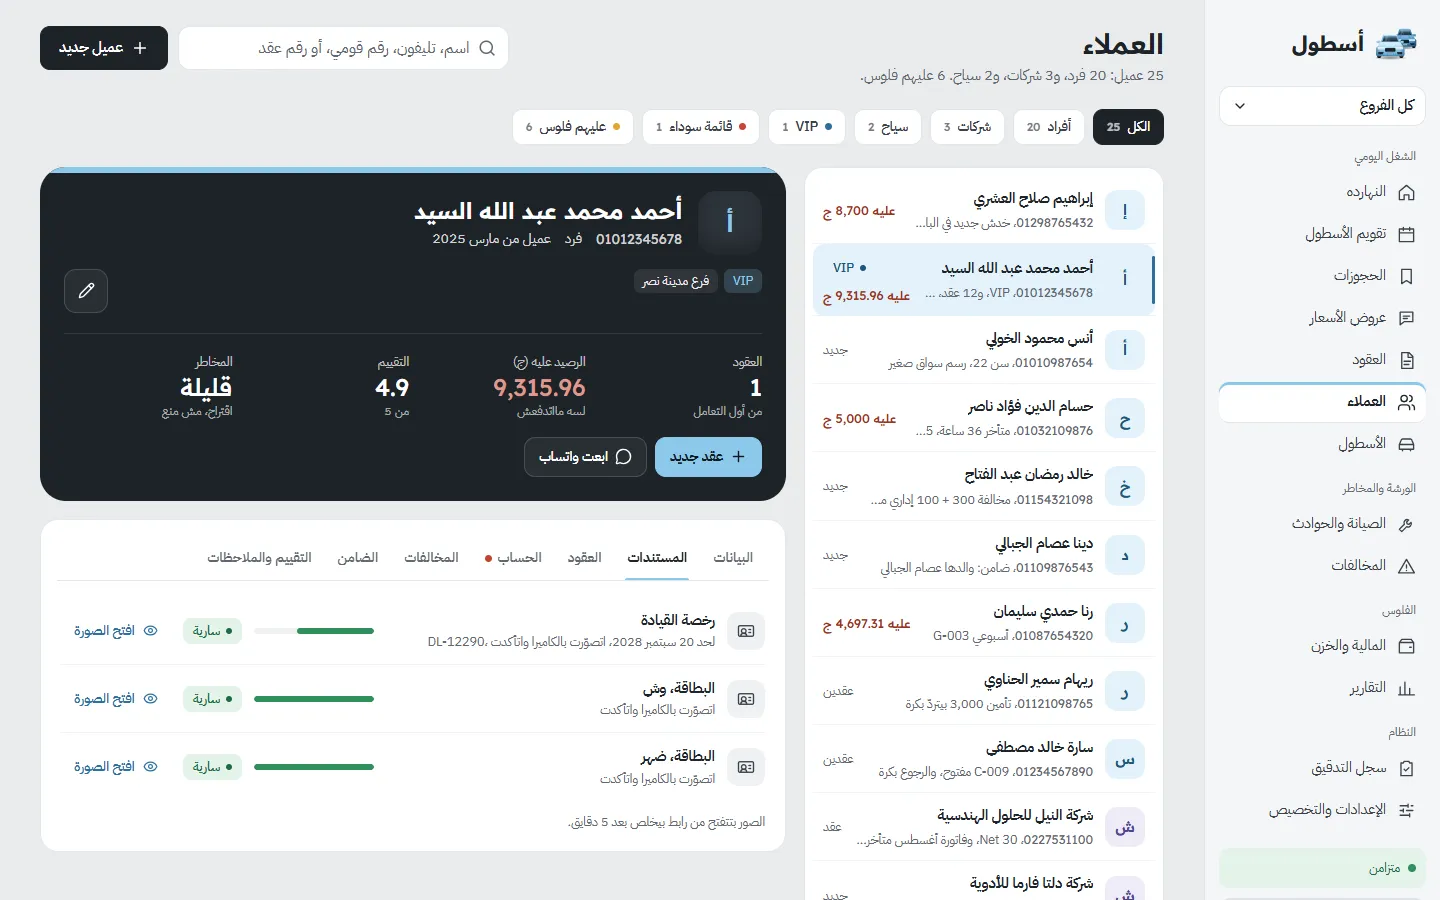Switch to the المخالفات detail tab

point(431,558)
